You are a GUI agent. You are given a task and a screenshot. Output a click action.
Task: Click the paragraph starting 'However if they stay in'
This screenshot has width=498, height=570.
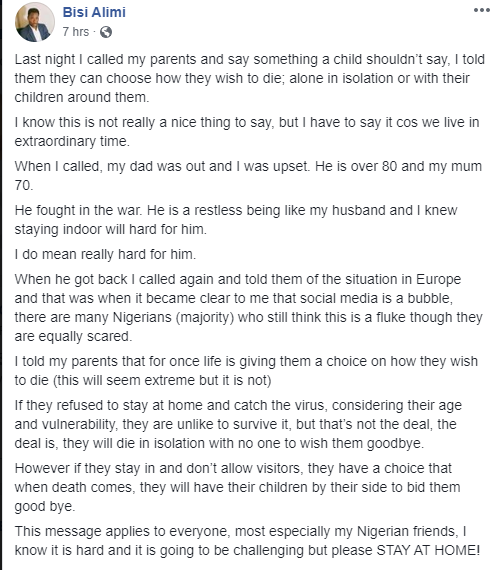click(x=237, y=487)
